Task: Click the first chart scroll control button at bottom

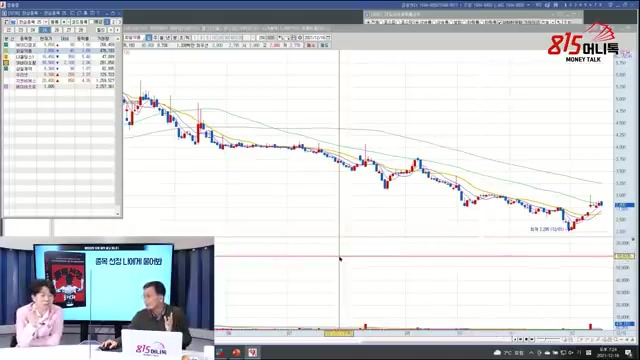Action: pyautogui.click(x=515, y=339)
